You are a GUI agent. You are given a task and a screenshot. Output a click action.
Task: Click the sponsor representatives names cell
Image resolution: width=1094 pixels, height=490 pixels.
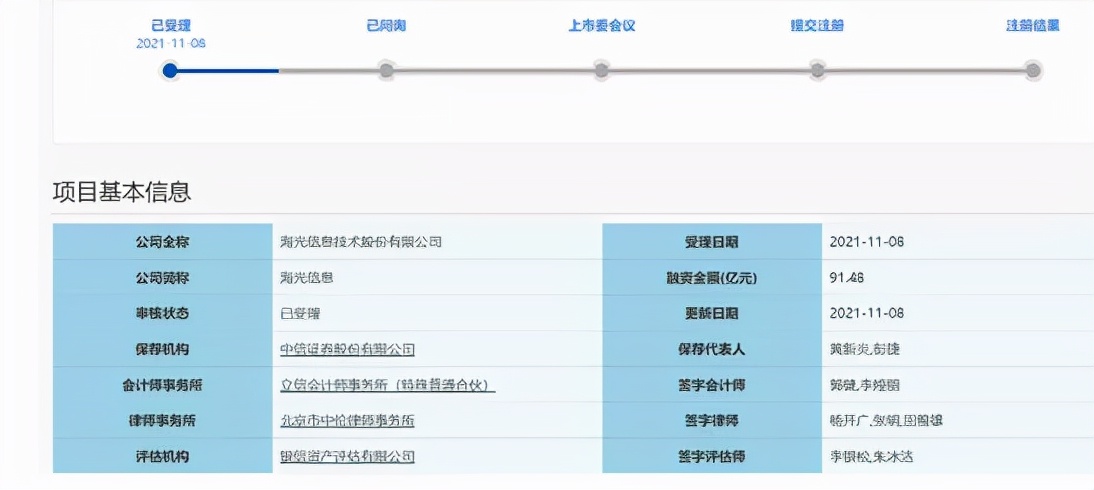coord(958,349)
